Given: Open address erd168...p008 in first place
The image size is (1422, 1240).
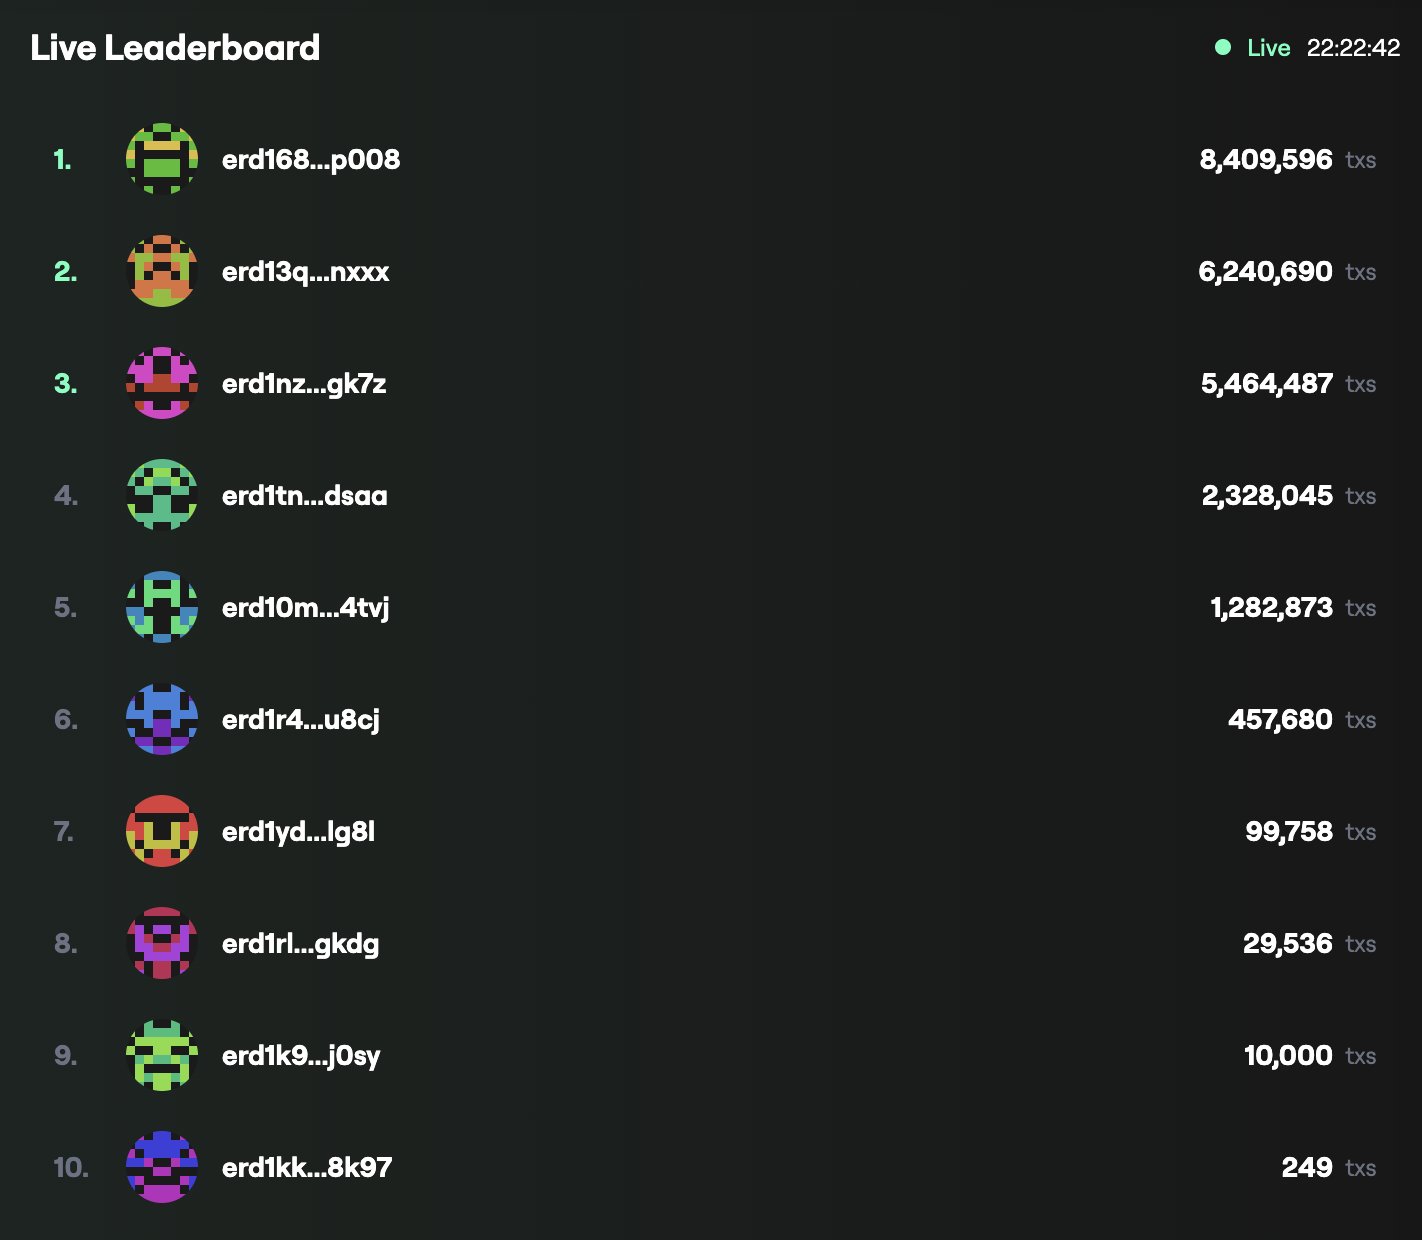Looking at the screenshot, I should tap(310, 160).
